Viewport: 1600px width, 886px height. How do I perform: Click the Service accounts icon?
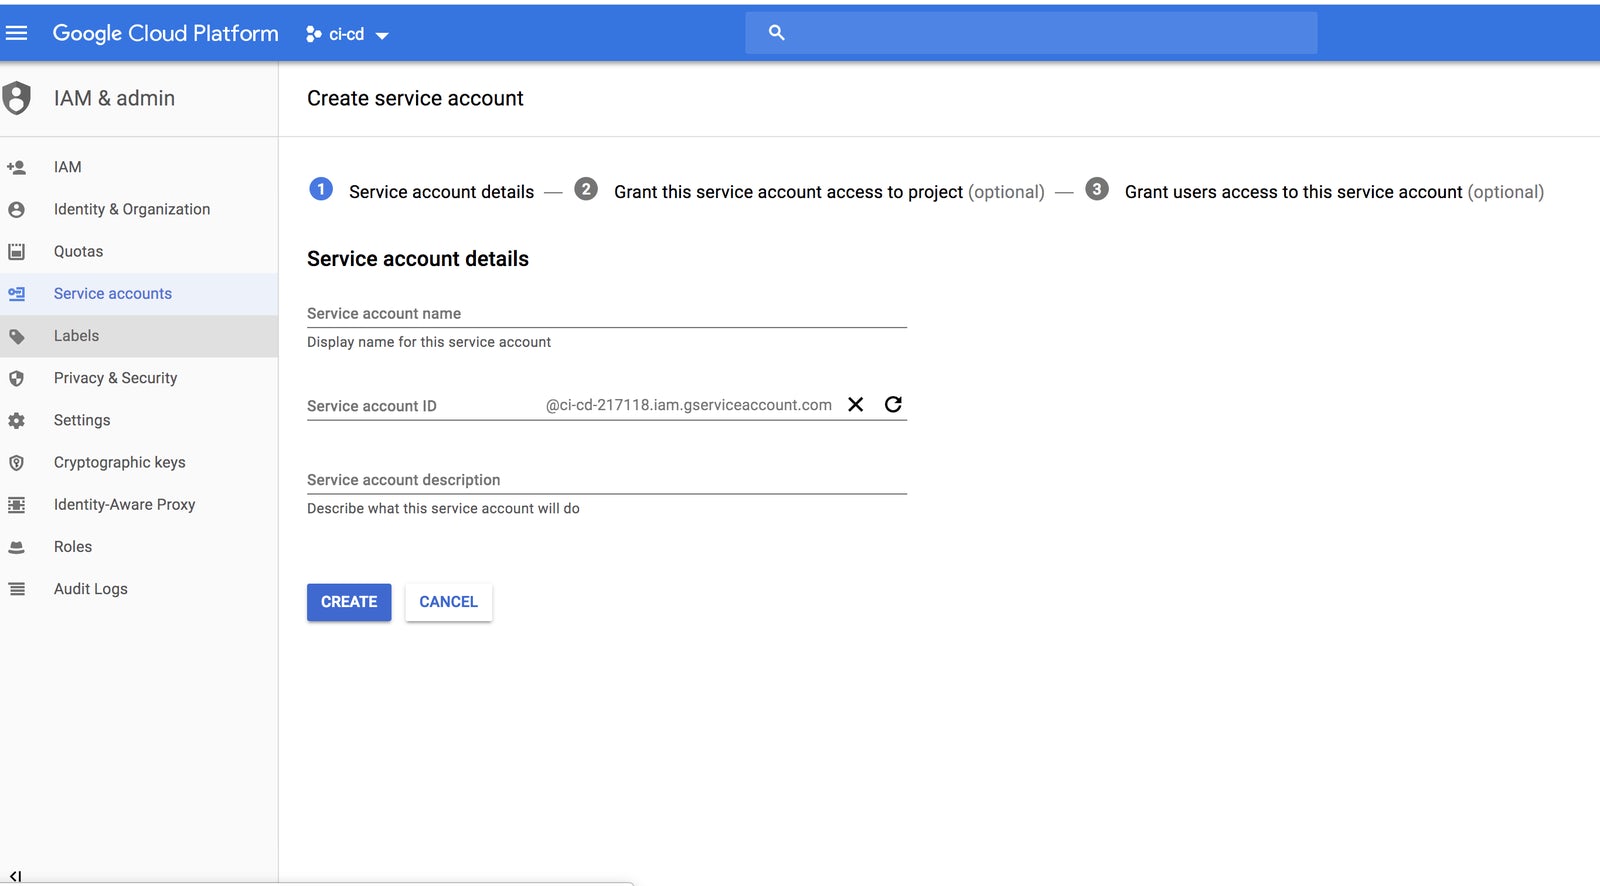[x=16, y=294]
